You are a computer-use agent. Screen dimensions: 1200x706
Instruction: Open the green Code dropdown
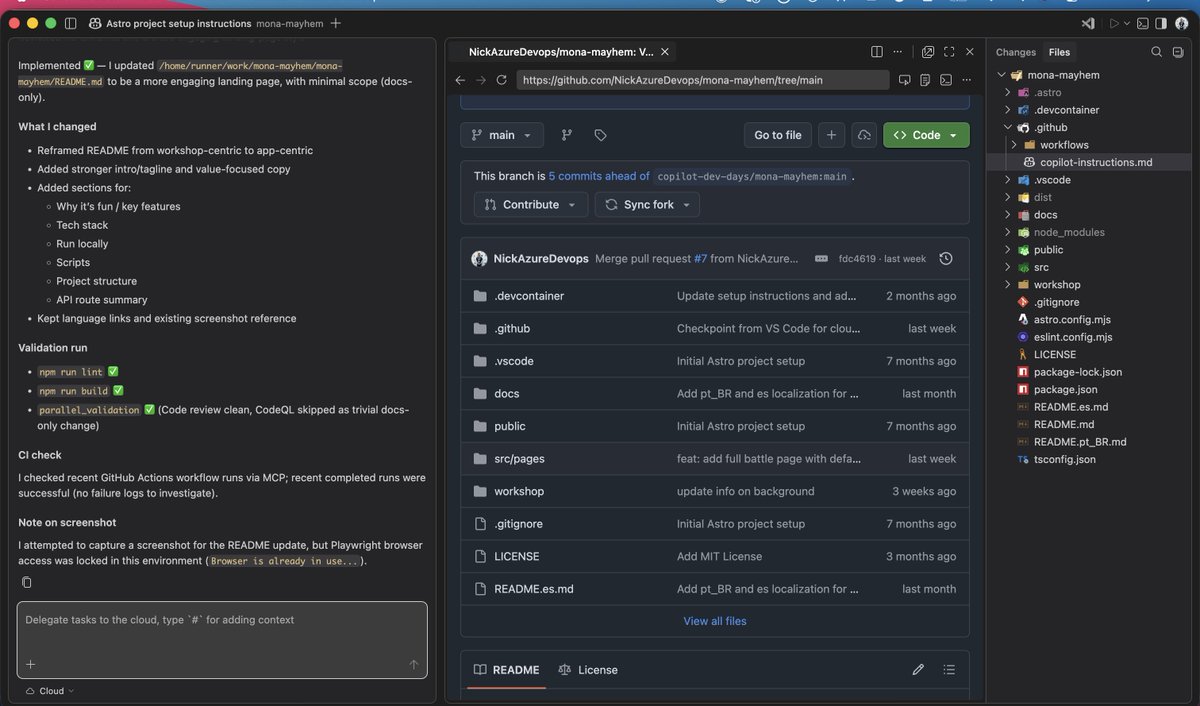pos(926,135)
